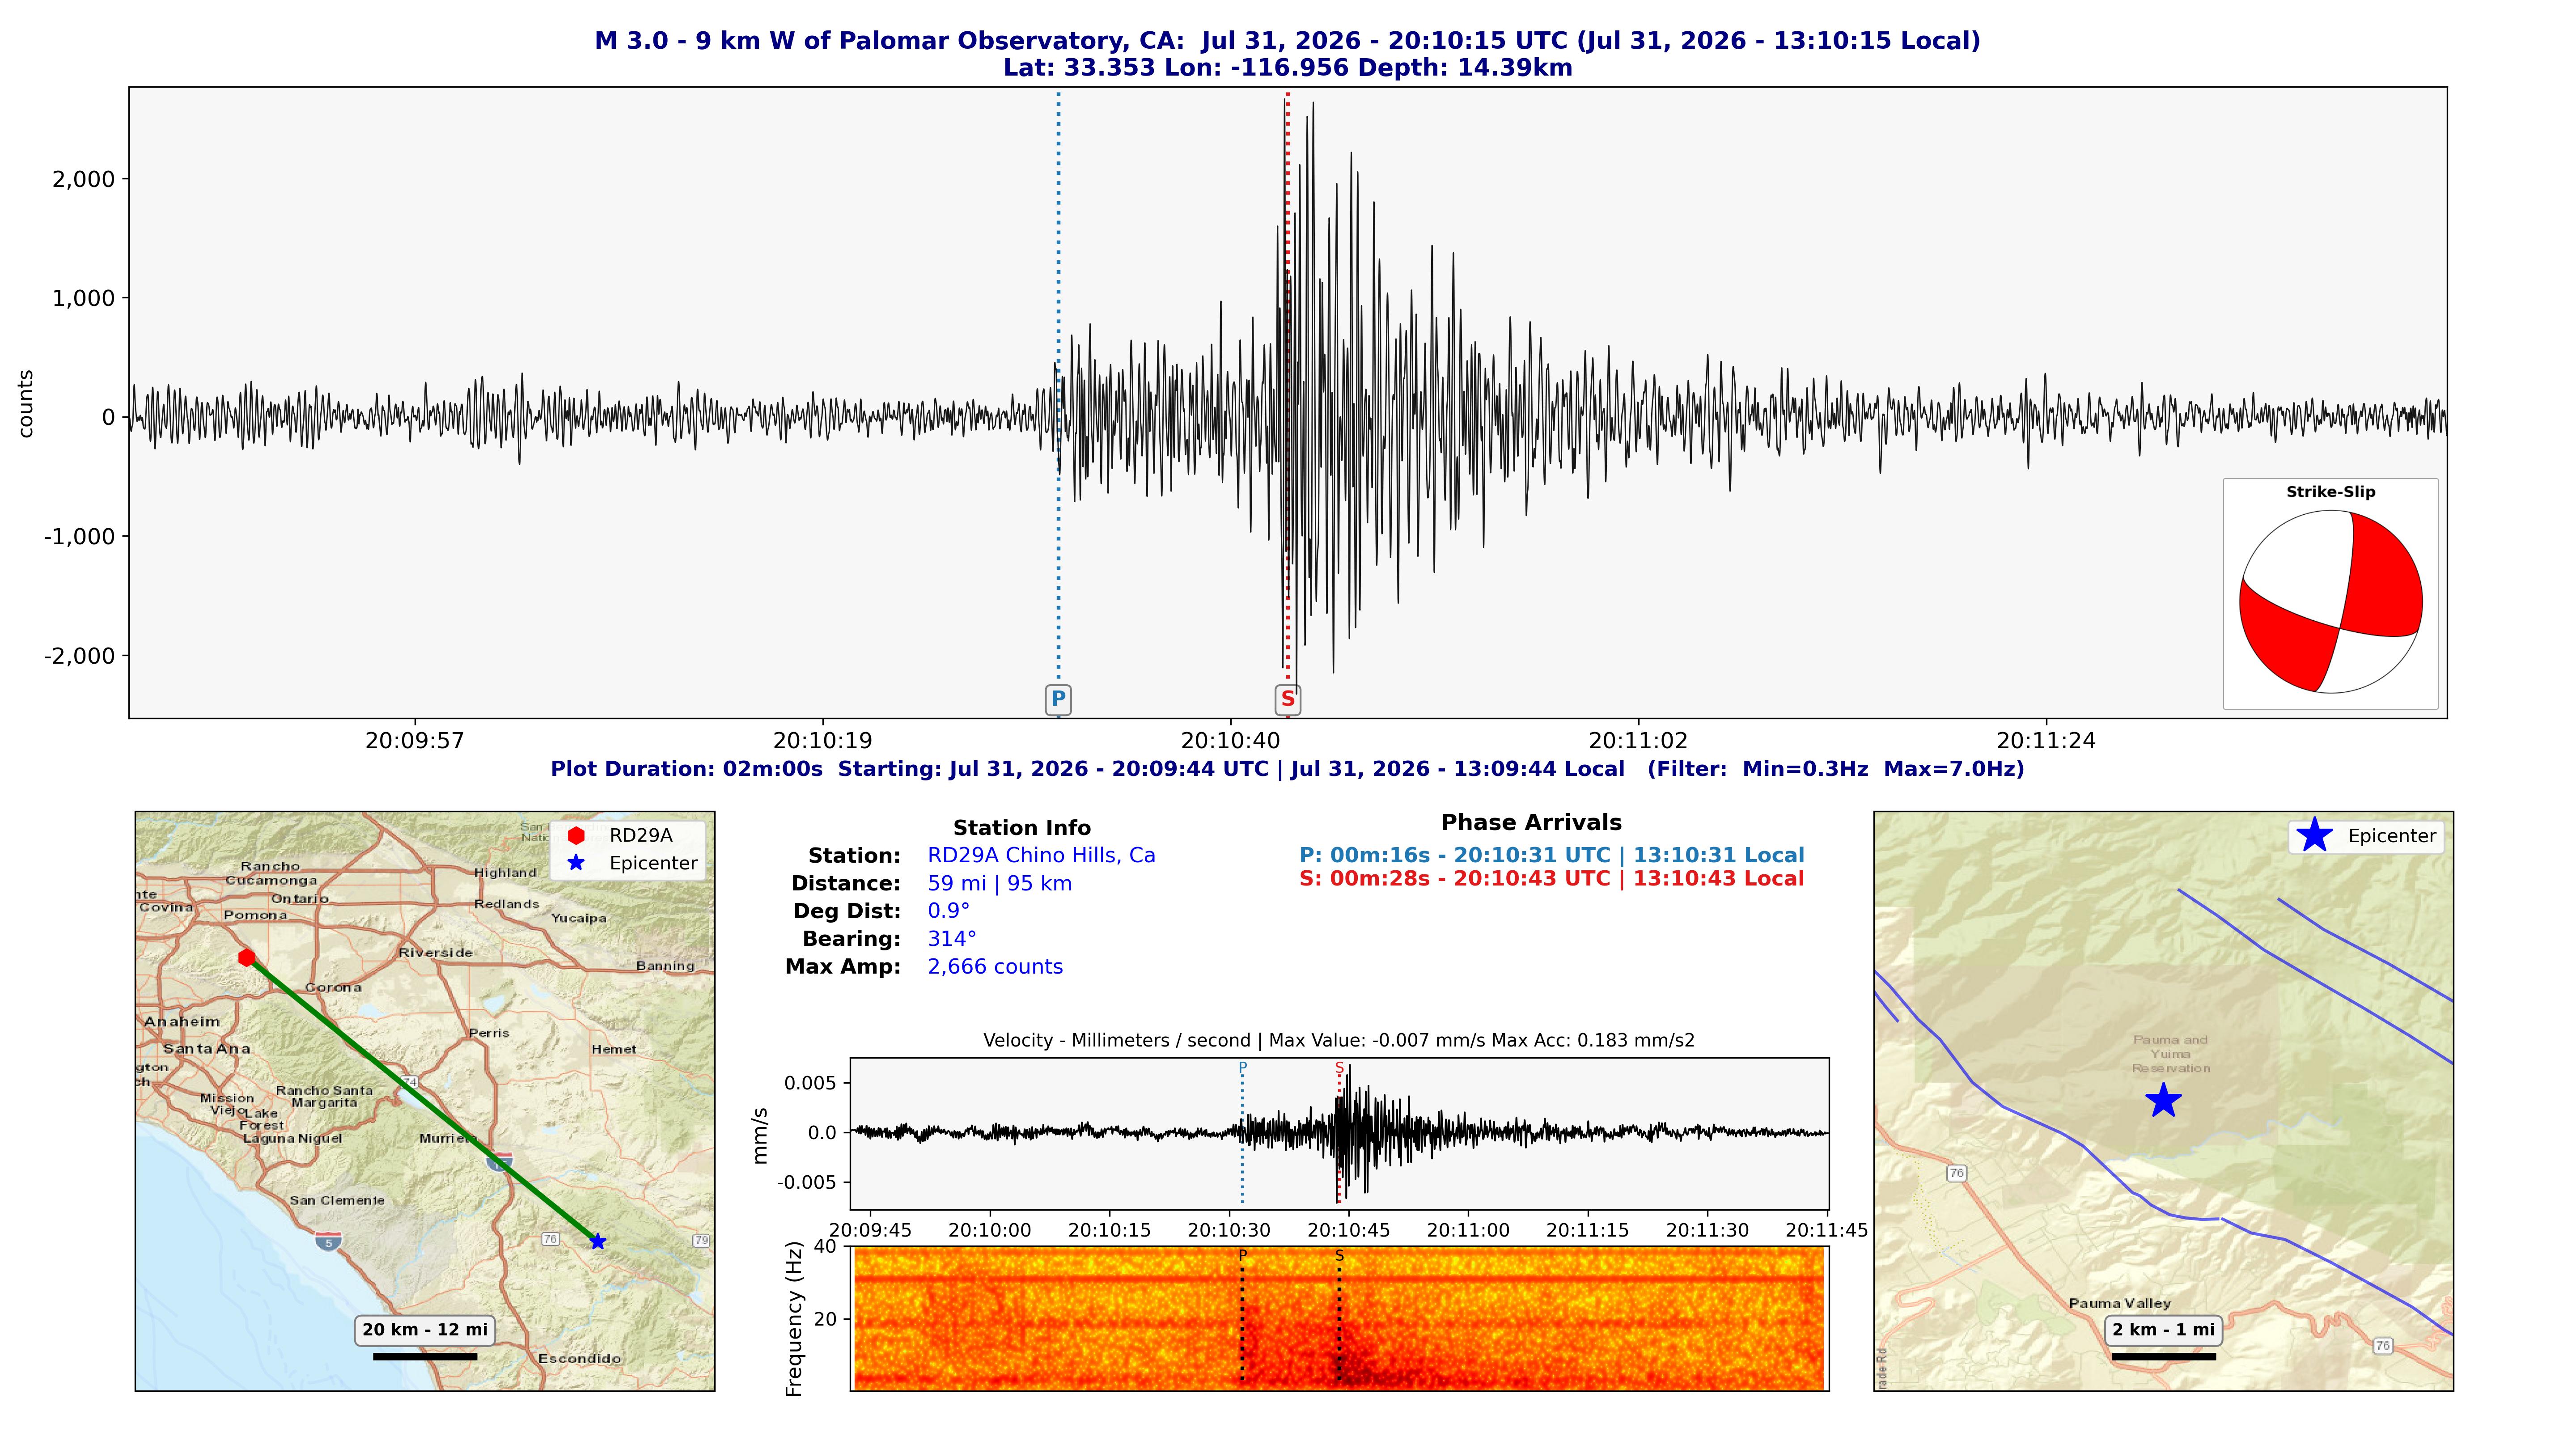Click the '20:09:57' tick on the main seismogram

[415, 741]
